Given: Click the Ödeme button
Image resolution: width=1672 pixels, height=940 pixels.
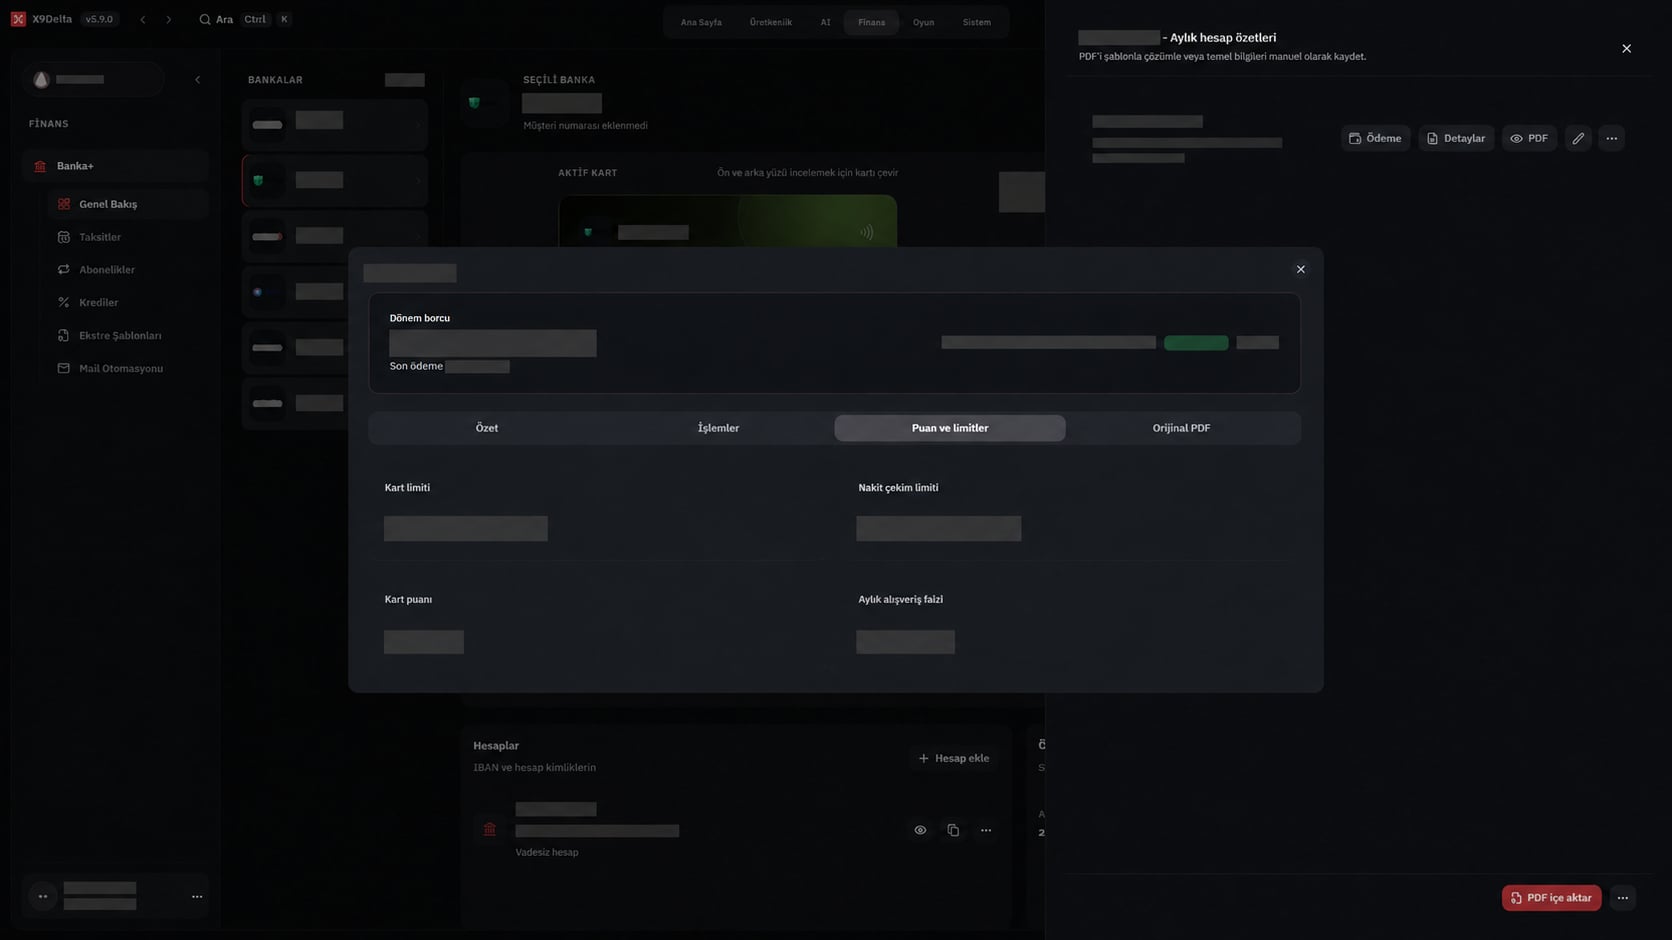Looking at the screenshot, I should coord(1375,138).
